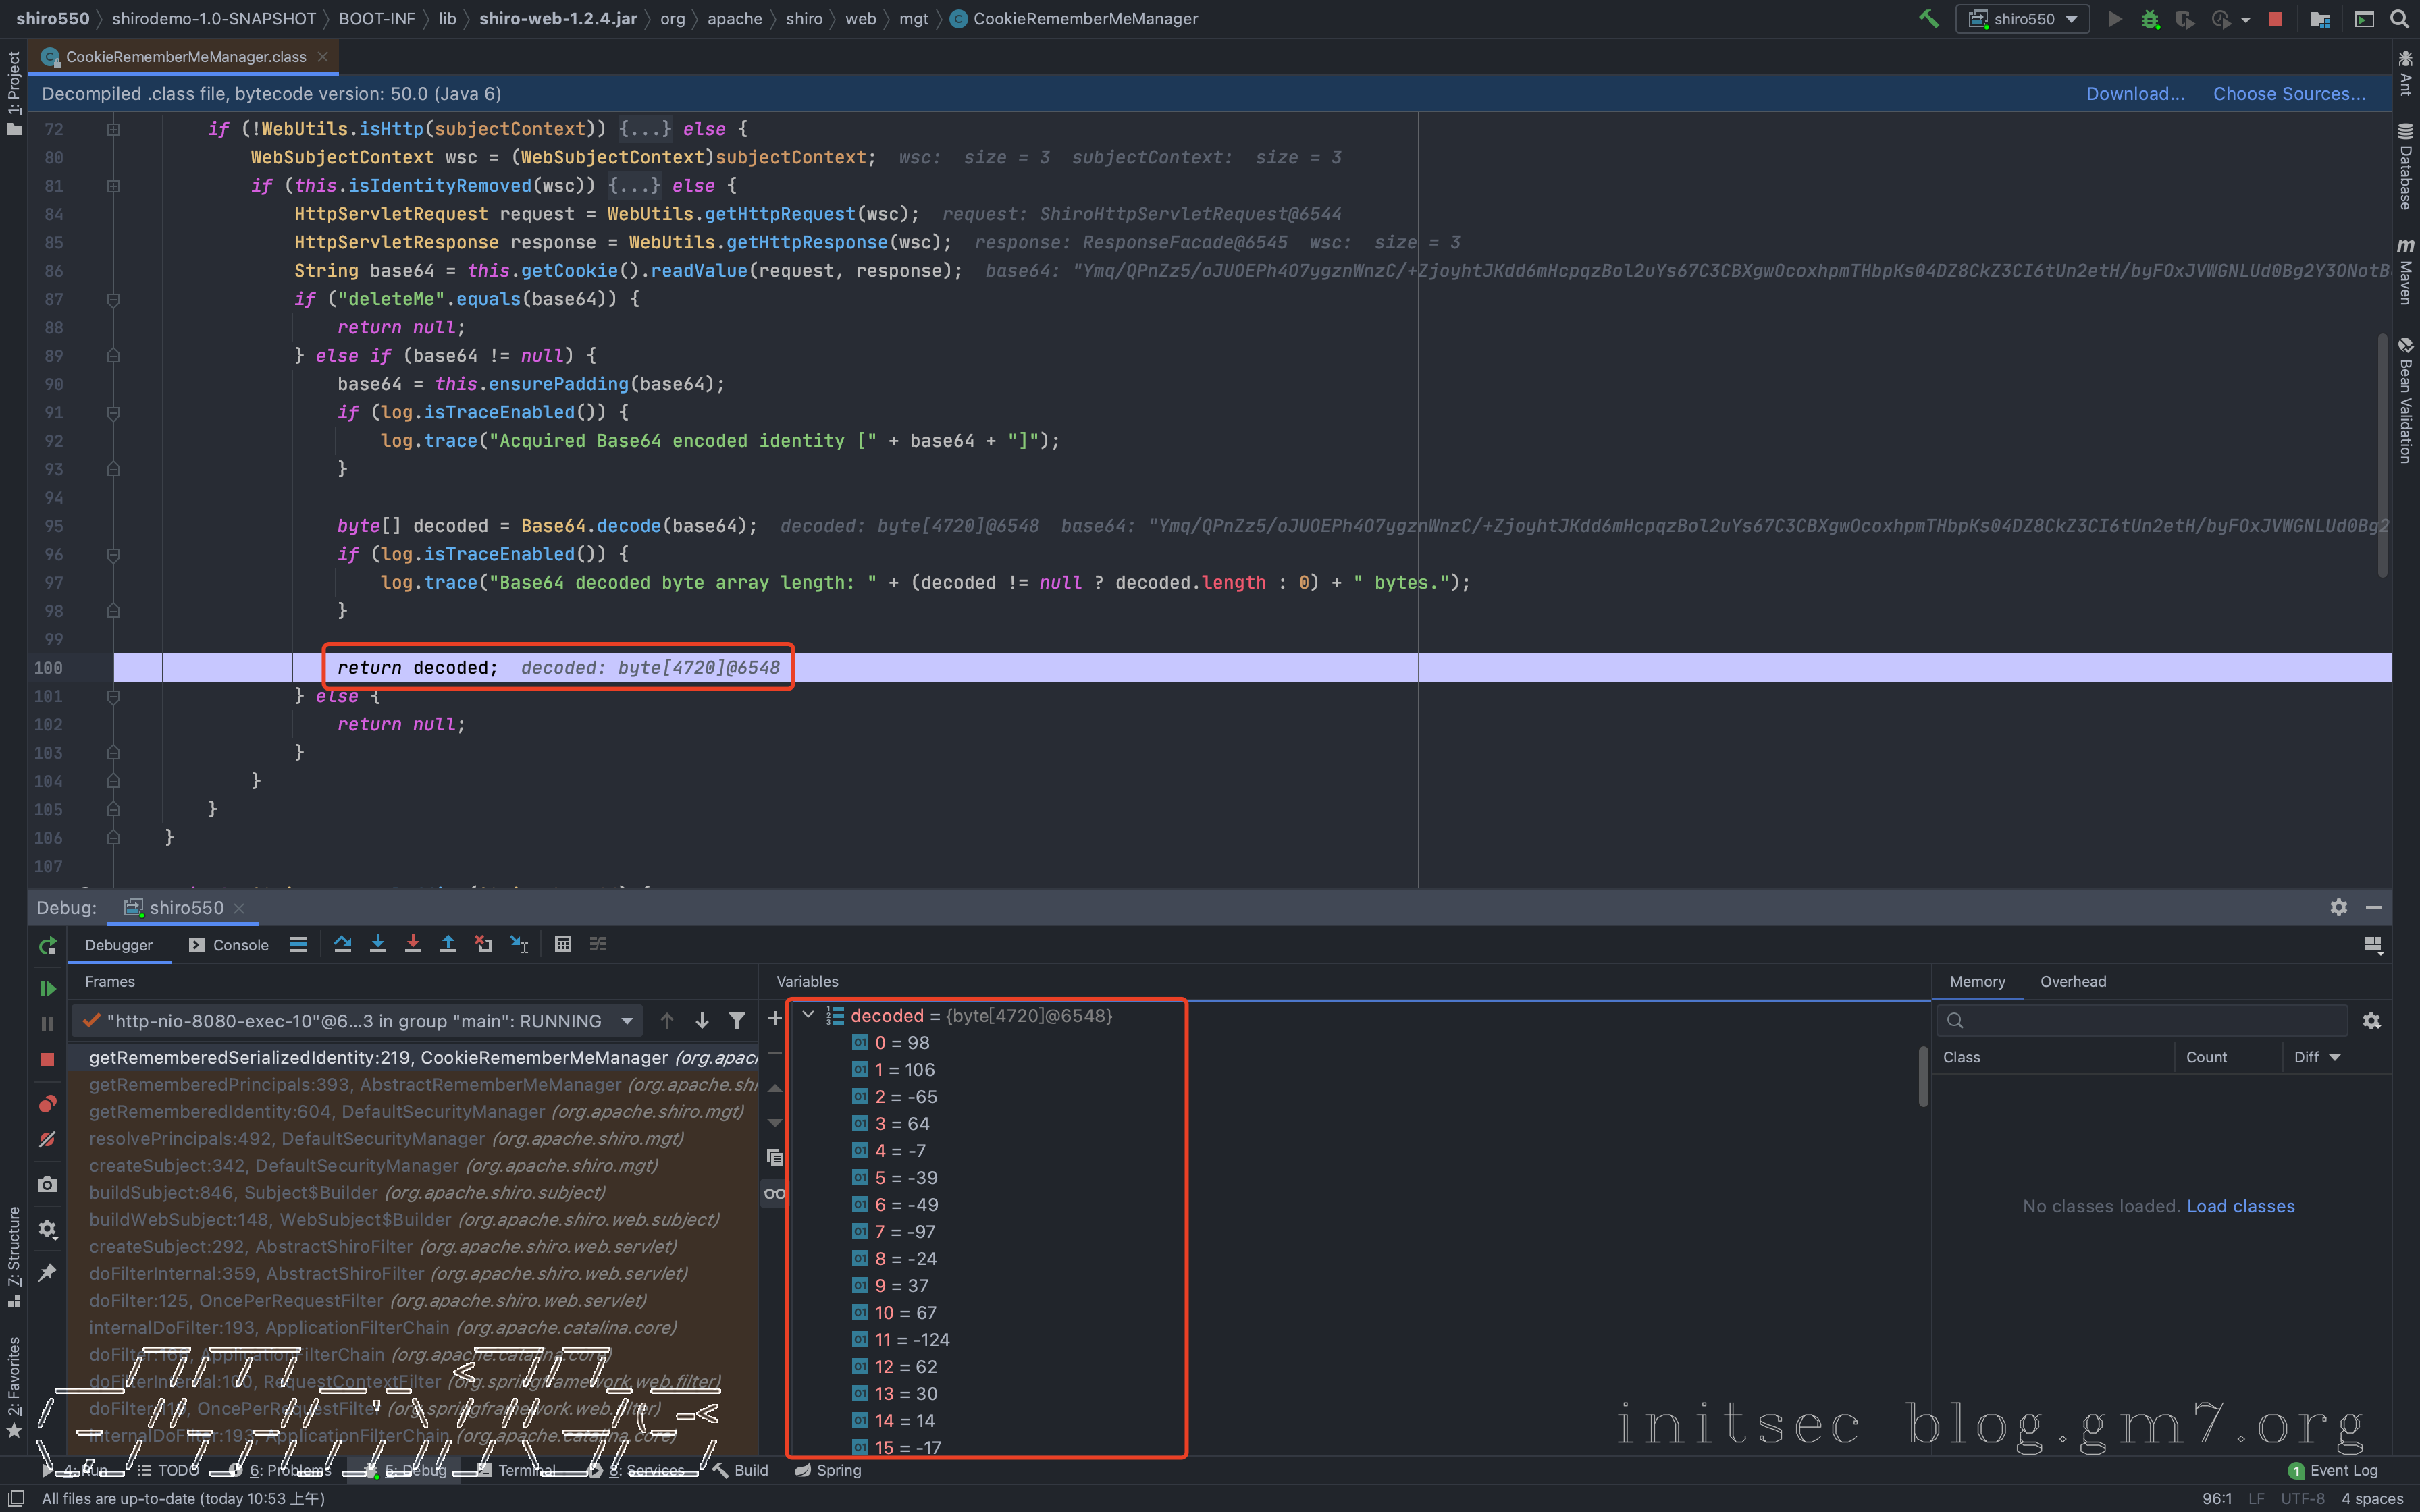The height and width of the screenshot is (1512, 2420).
Task: Open shiro550 run configuration dropdown
Action: pyautogui.click(x=2023, y=19)
